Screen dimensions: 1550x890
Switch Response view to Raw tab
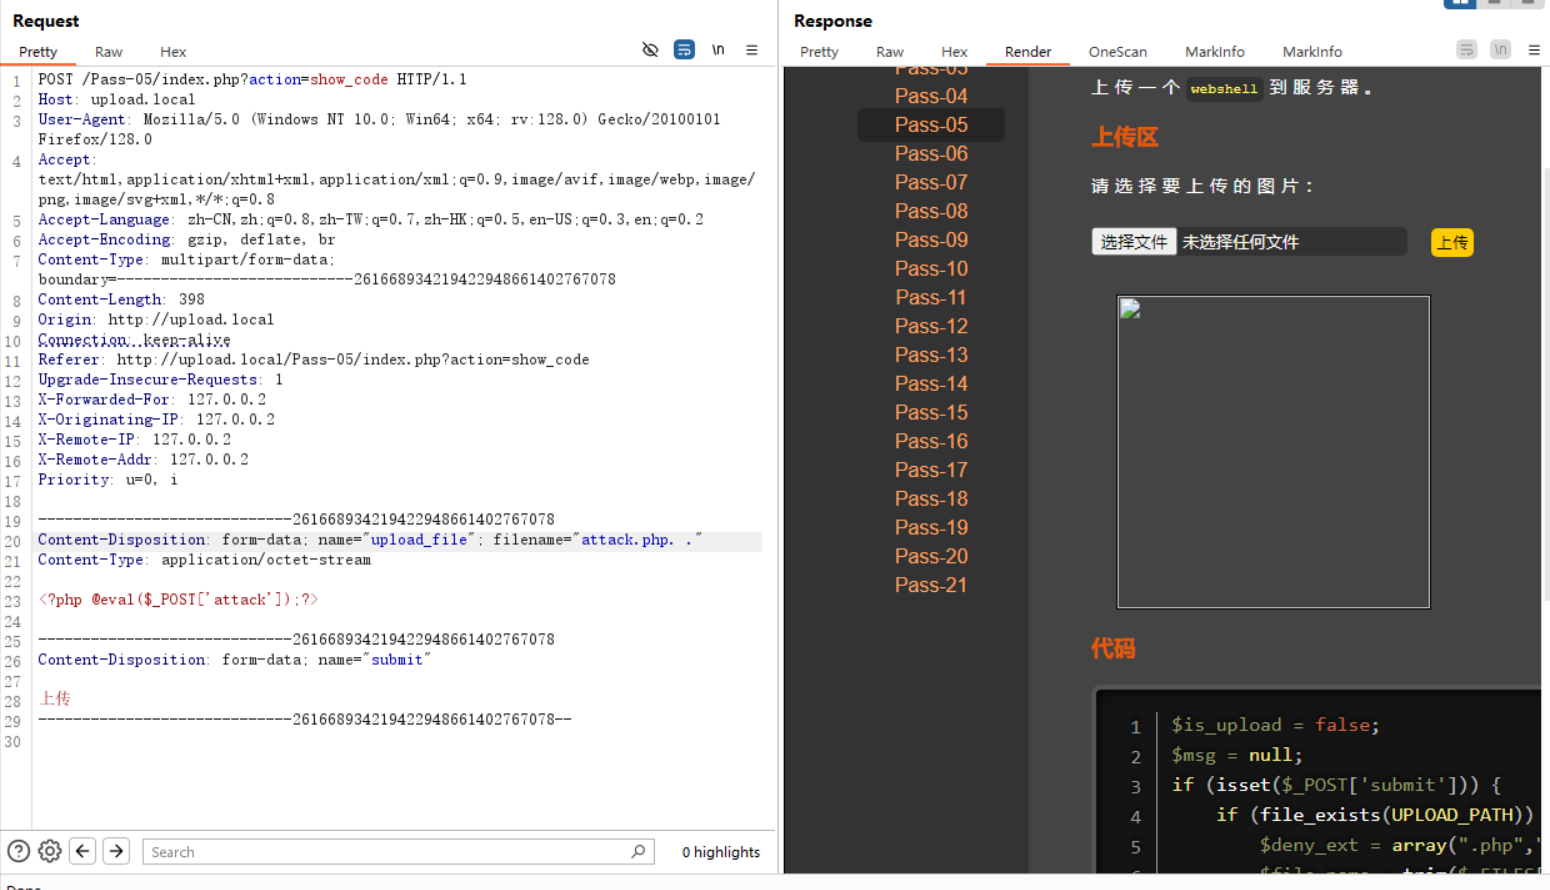click(890, 52)
